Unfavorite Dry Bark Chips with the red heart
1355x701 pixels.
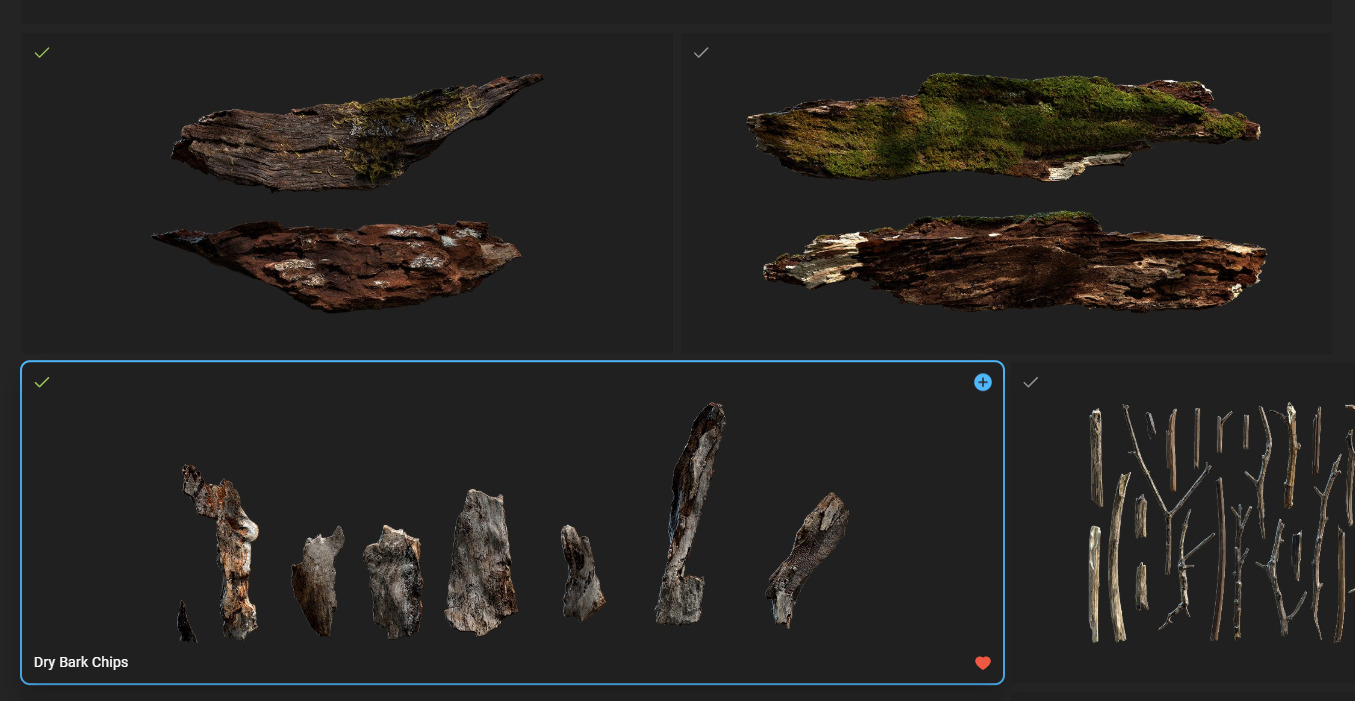coord(983,663)
